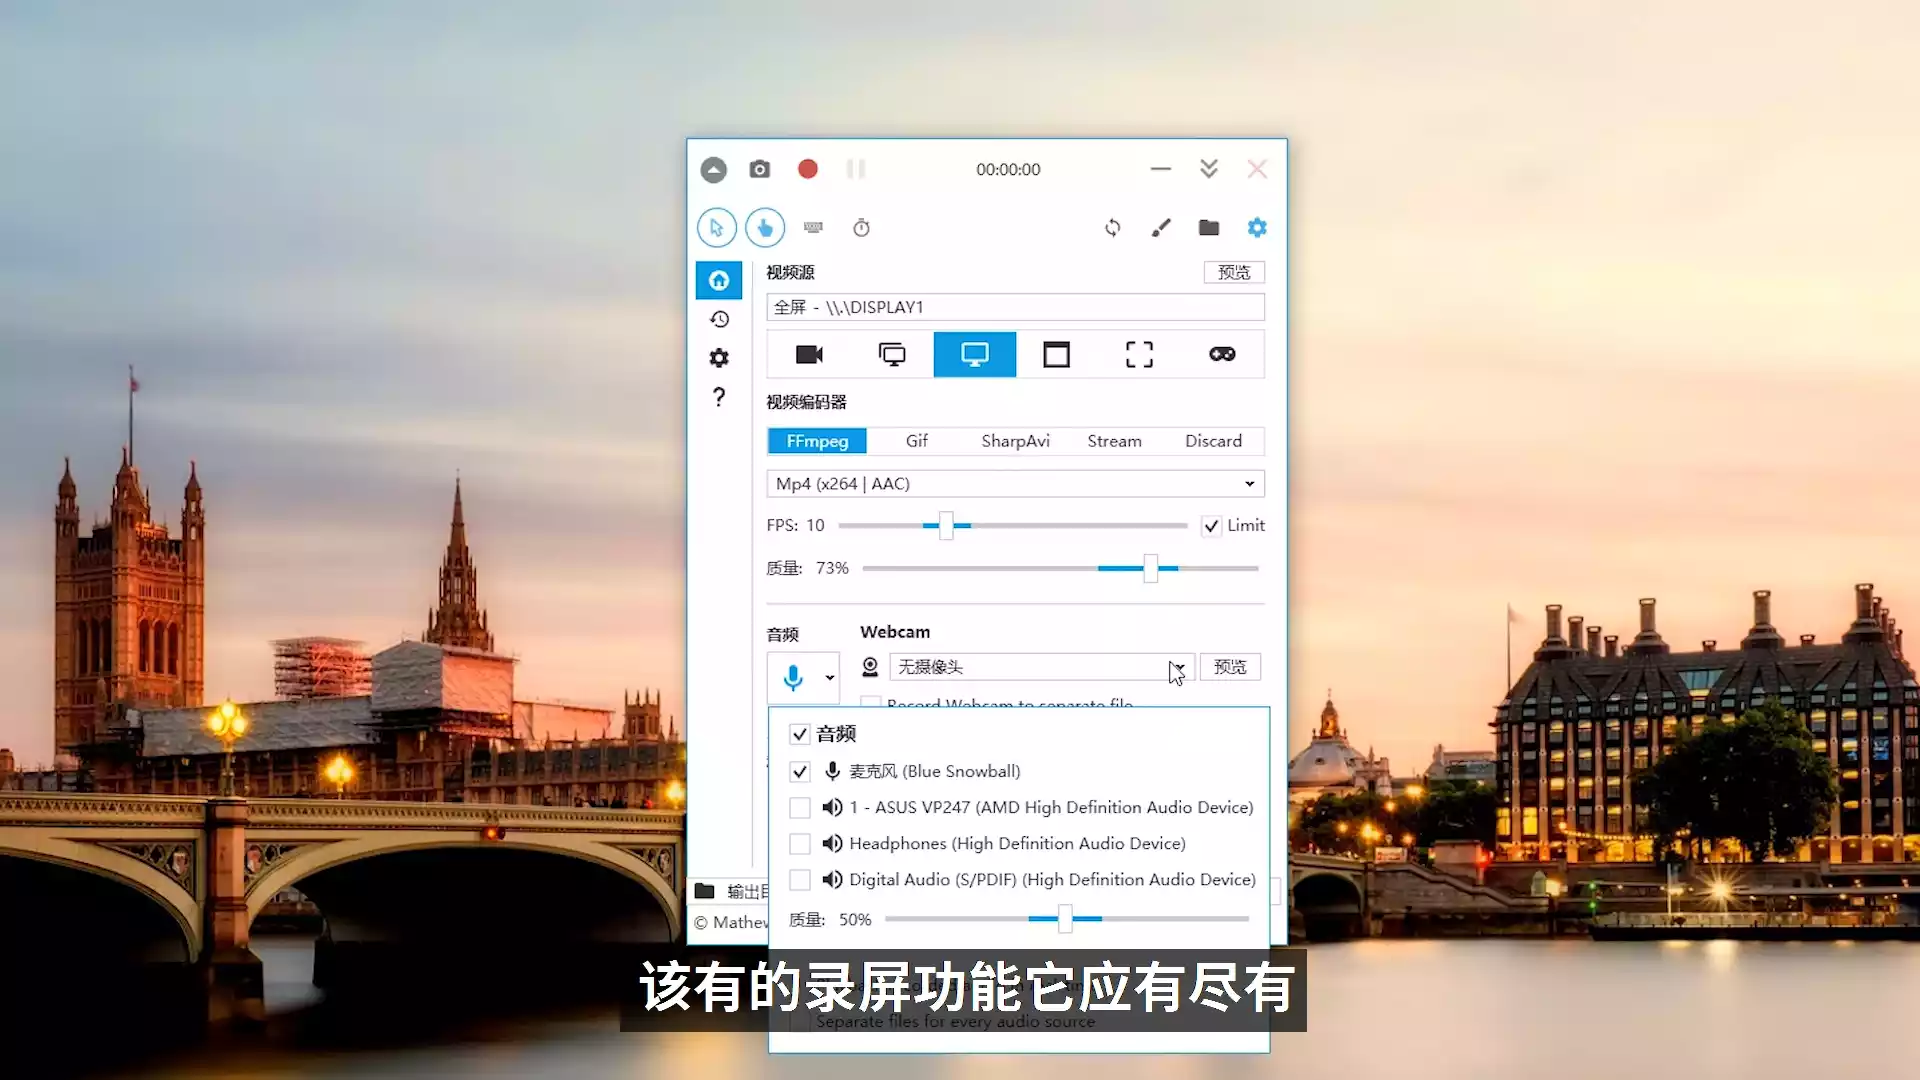Switch to the Stream encoder tab
The width and height of the screenshot is (1920, 1080).
point(1114,441)
